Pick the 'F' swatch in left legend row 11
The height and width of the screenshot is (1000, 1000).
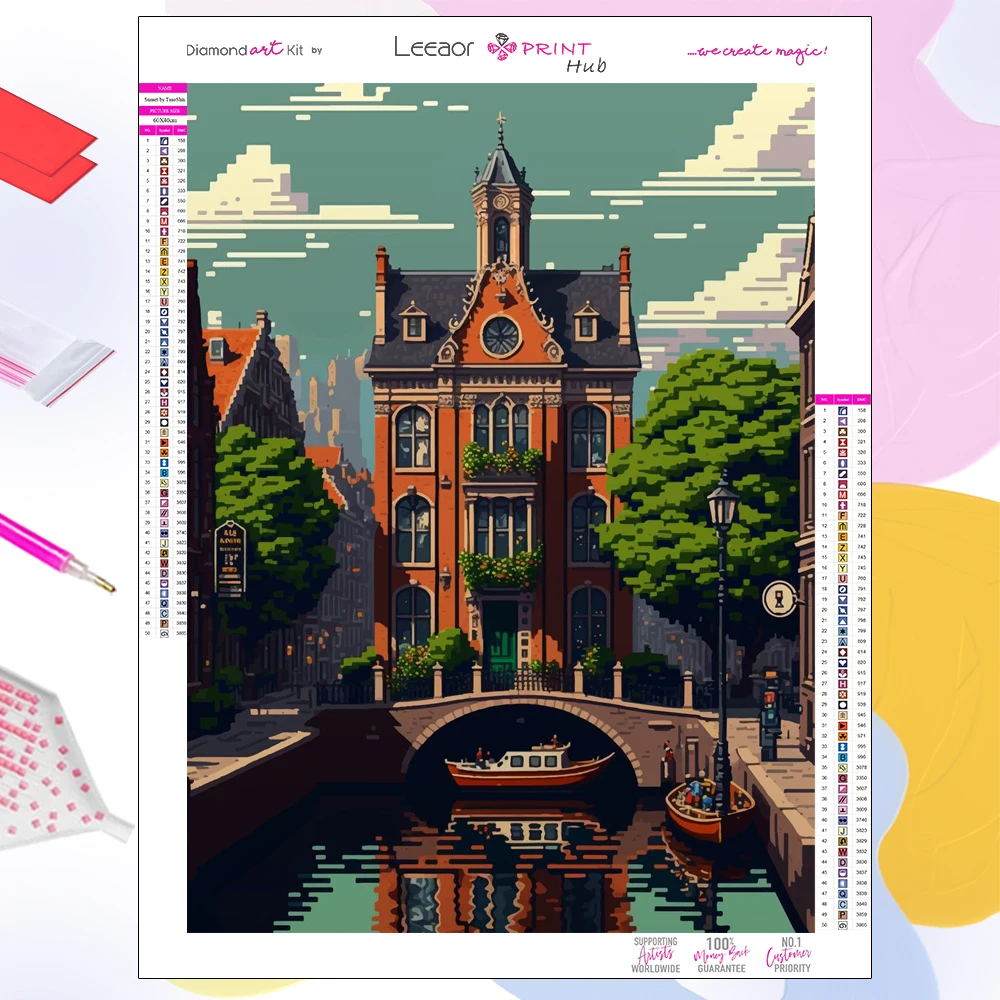164,241
